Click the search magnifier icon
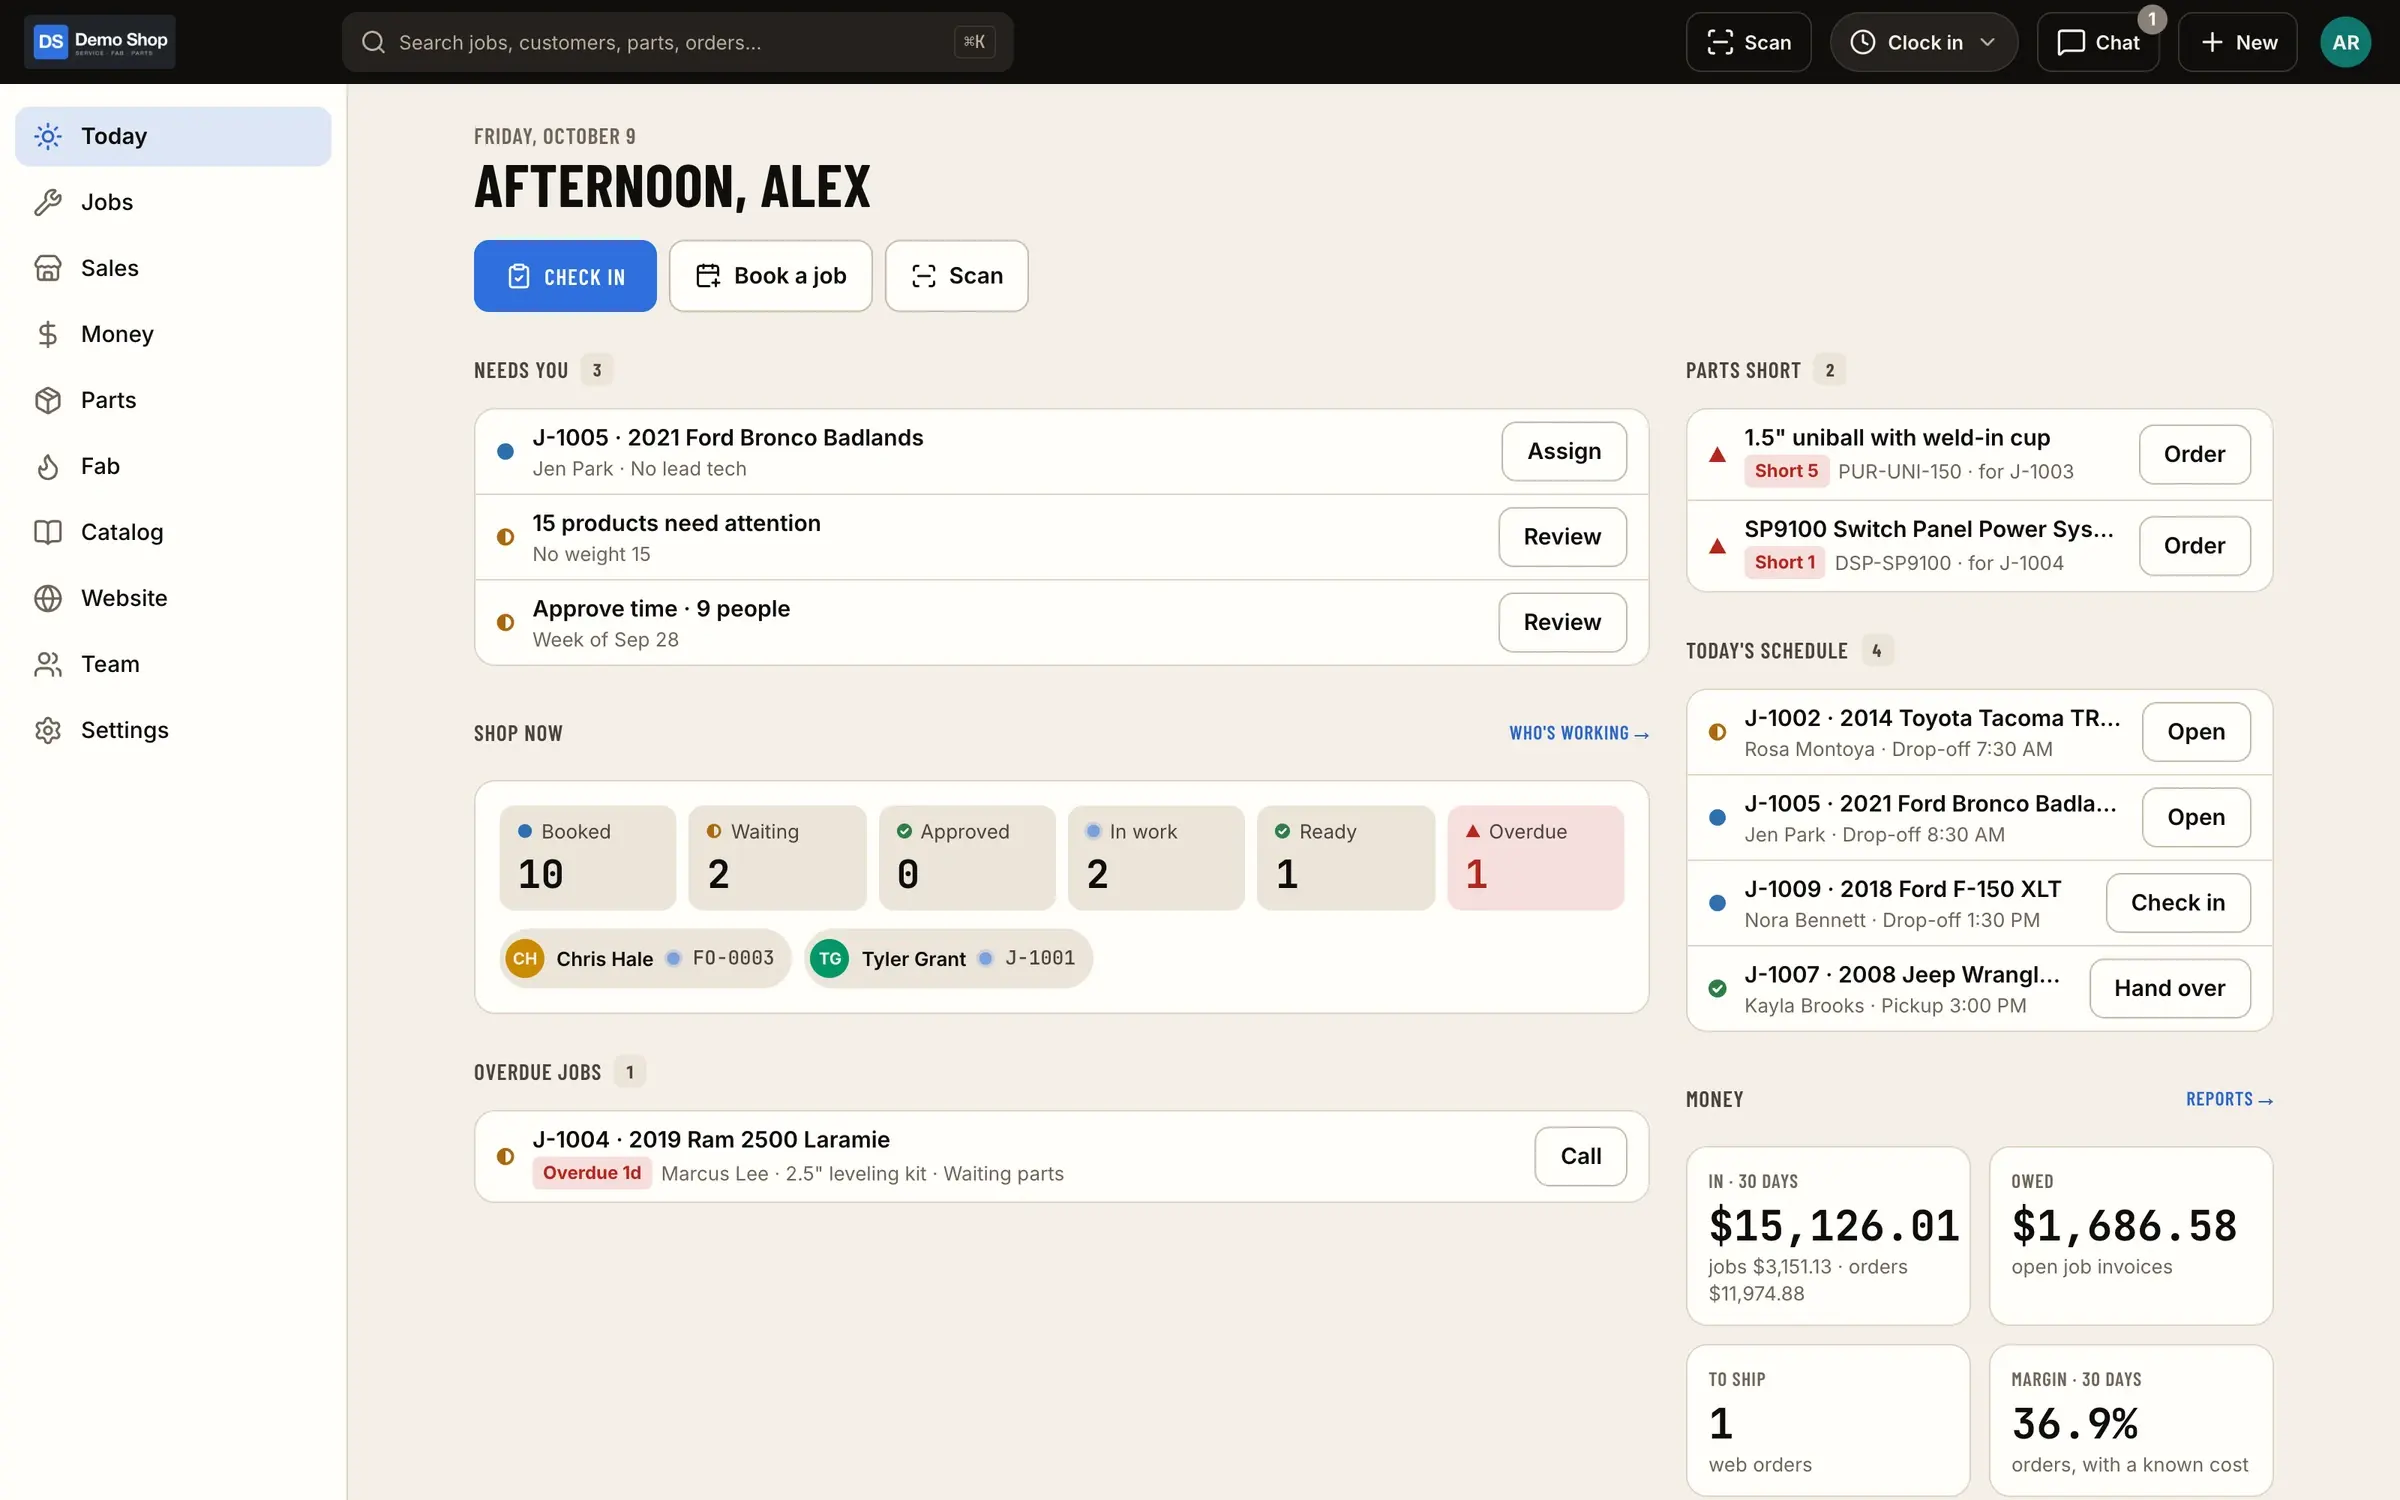The height and width of the screenshot is (1500, 2400). (373, 42)
